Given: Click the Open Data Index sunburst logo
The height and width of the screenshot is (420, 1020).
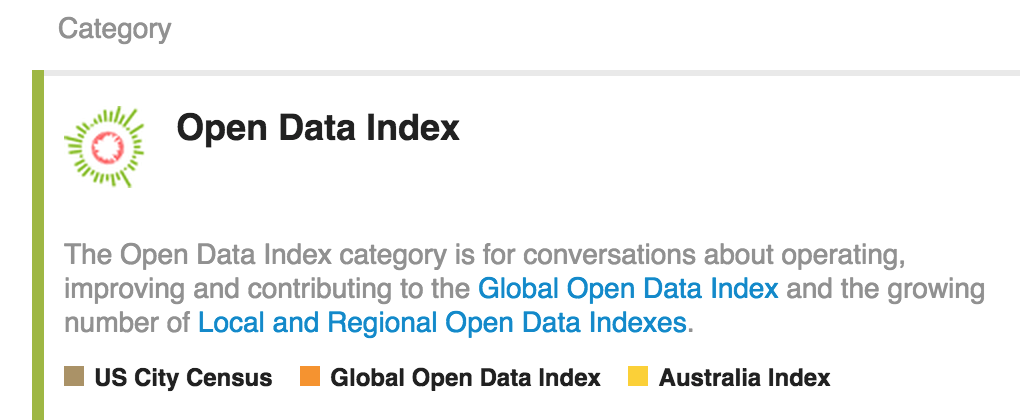Looking at the screenshot, I should 105,147.
